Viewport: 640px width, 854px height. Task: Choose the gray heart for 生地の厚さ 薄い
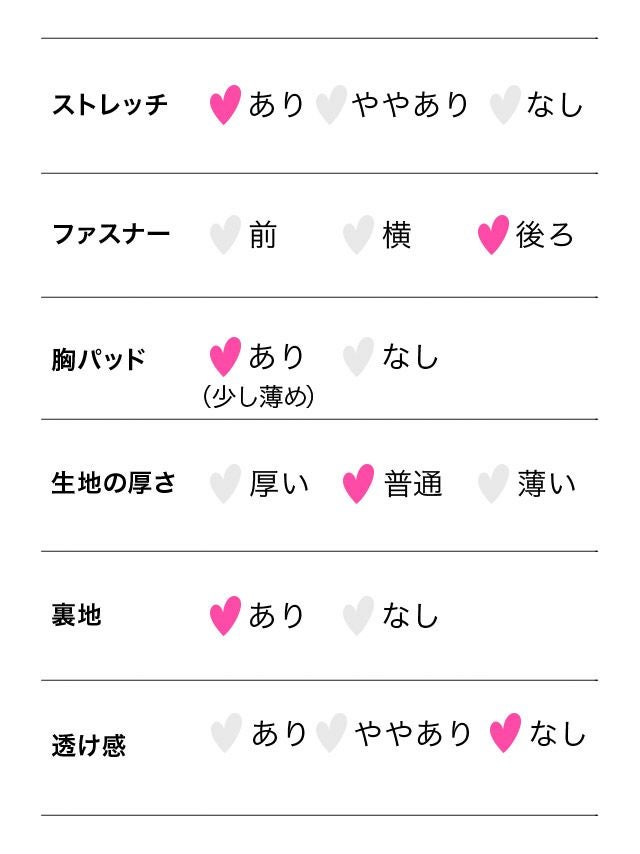(493, 484)
